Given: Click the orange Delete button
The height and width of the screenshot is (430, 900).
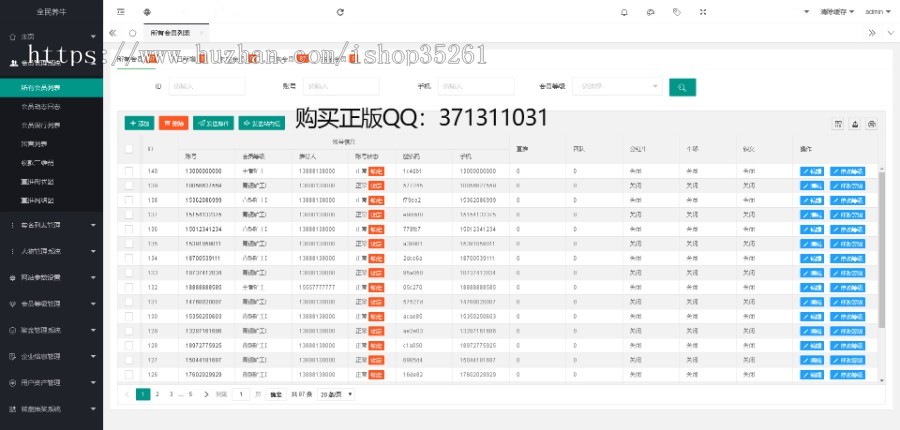Looking at the screenshot, I should (x=173, y=123).
